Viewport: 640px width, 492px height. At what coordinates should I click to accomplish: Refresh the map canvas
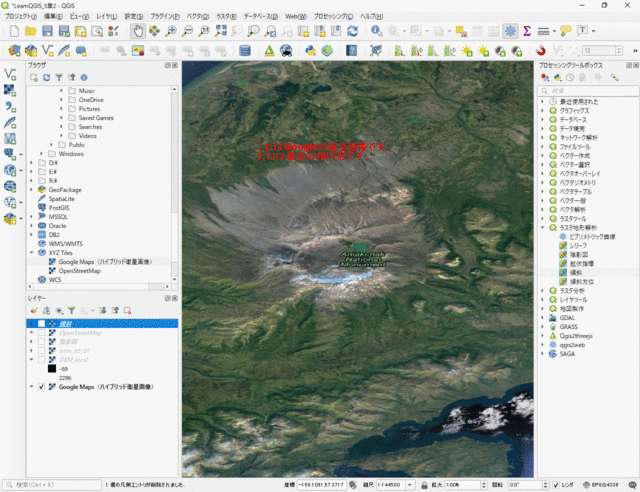(353, 31)
